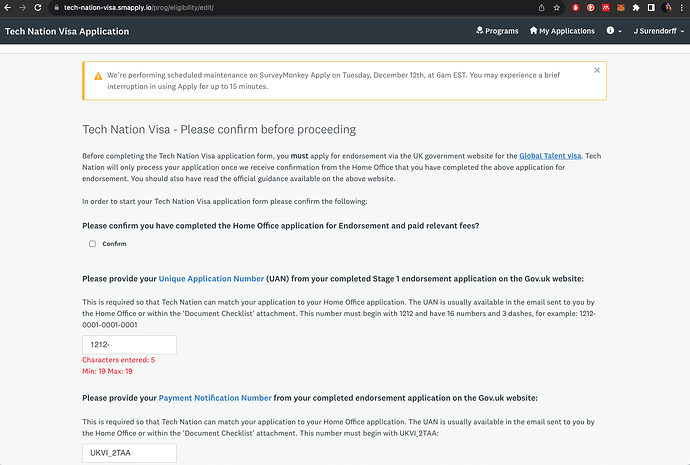This screenshot has width=690, height=465.
Task: Click the lock icon in address bar
Action: click(x=56, y=7)
